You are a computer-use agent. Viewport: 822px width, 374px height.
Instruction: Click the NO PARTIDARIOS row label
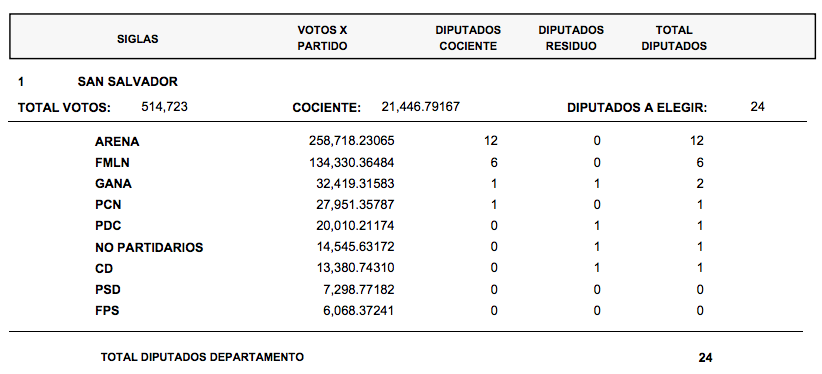coord(149,248)
